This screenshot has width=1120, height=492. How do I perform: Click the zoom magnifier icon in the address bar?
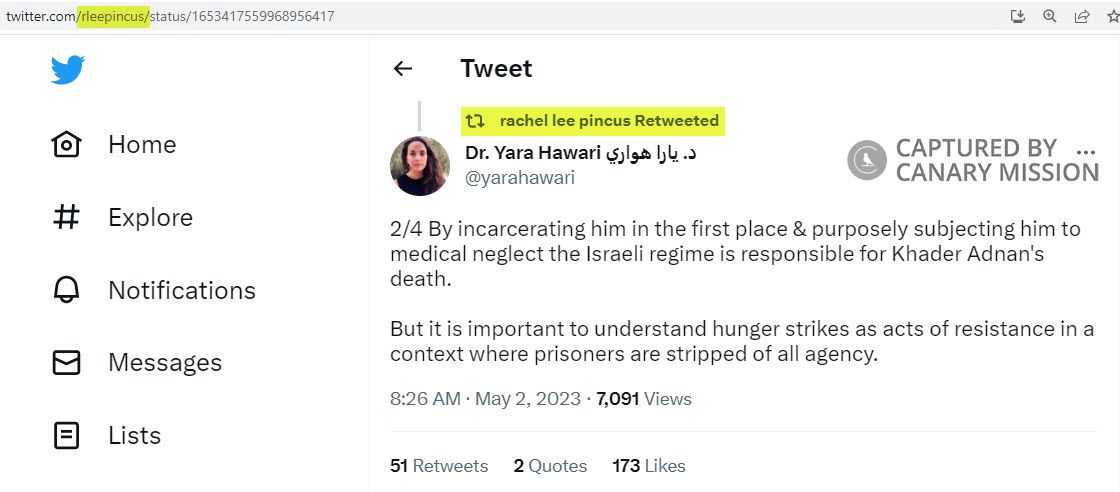click(x=1050, y=16)
